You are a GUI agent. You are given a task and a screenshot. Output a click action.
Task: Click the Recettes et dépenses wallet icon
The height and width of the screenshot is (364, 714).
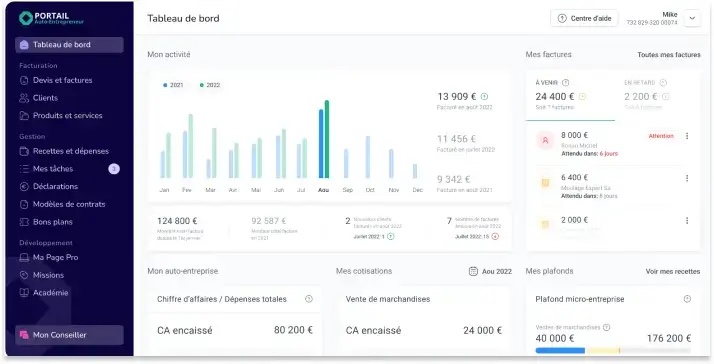[24, 151]
